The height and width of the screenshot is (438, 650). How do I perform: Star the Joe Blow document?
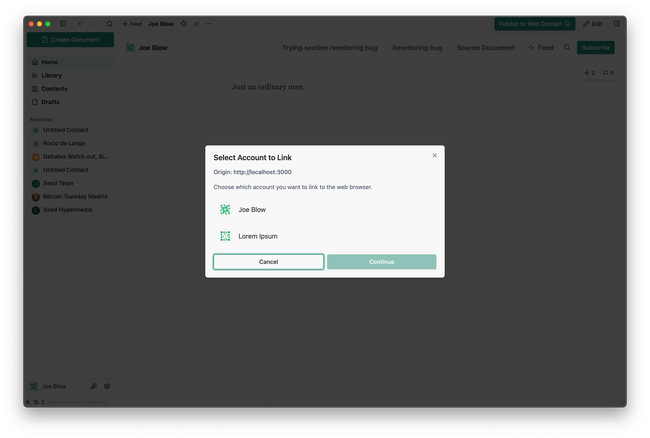(183, 23)
